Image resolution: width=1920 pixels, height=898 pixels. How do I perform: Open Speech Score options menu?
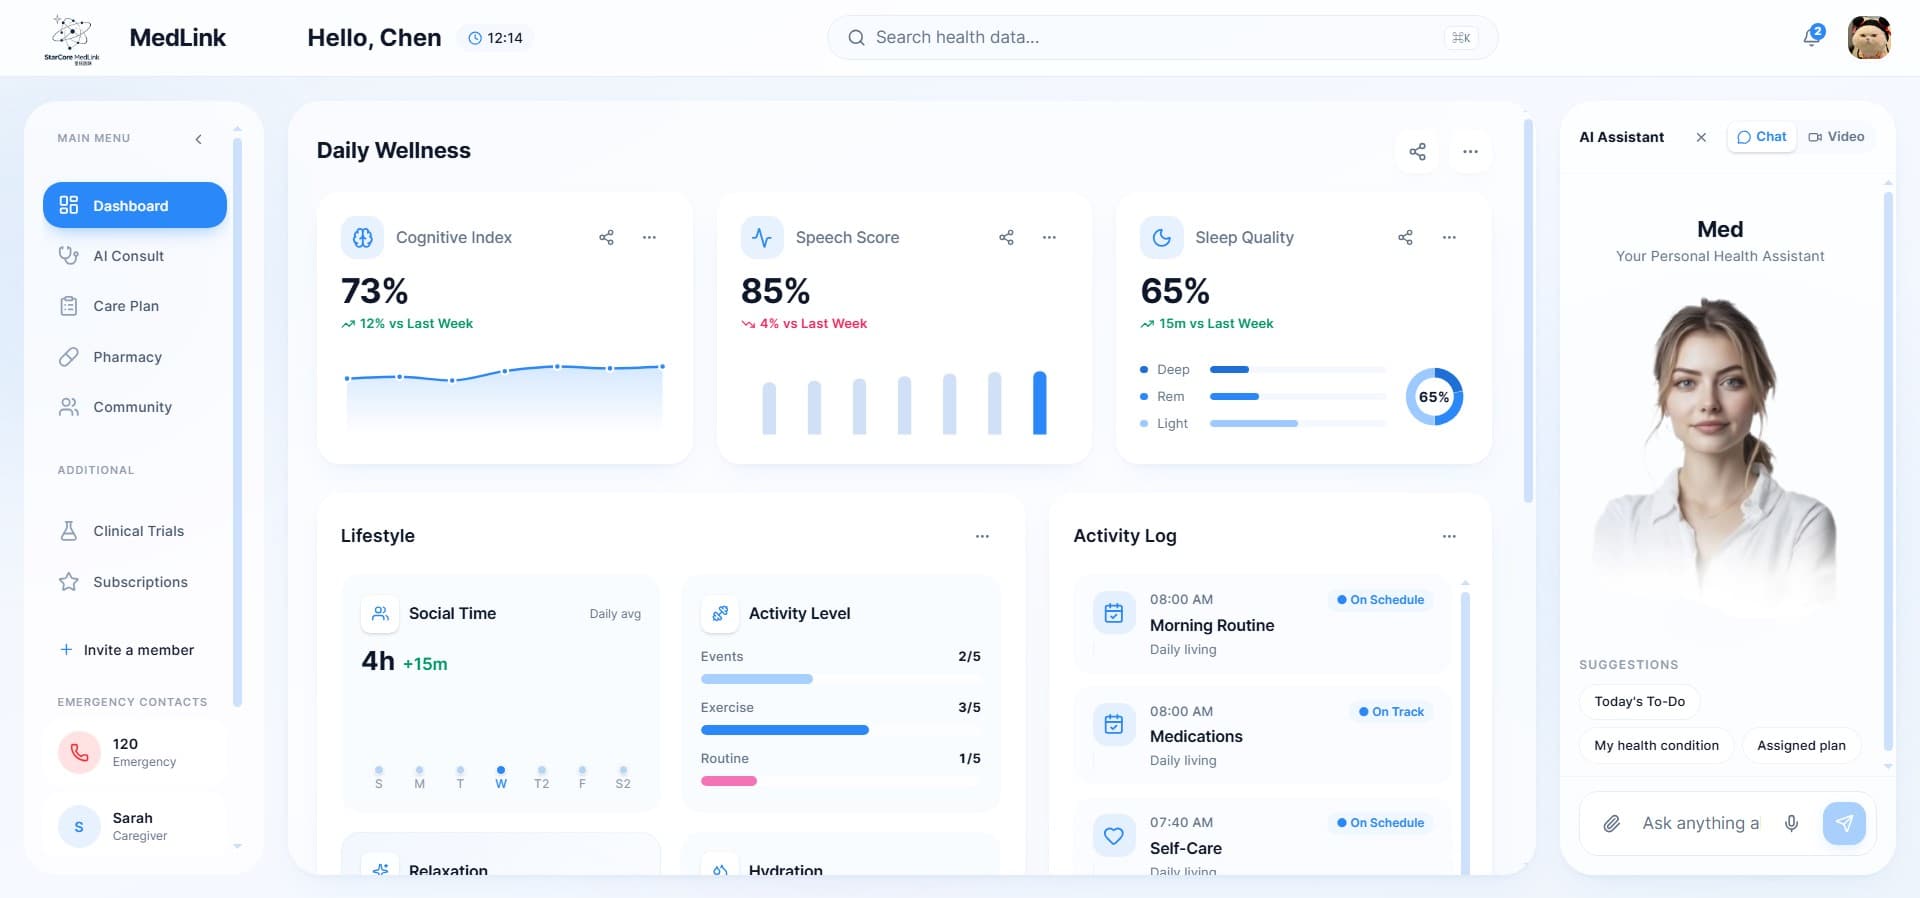(x=1049, y=237)
